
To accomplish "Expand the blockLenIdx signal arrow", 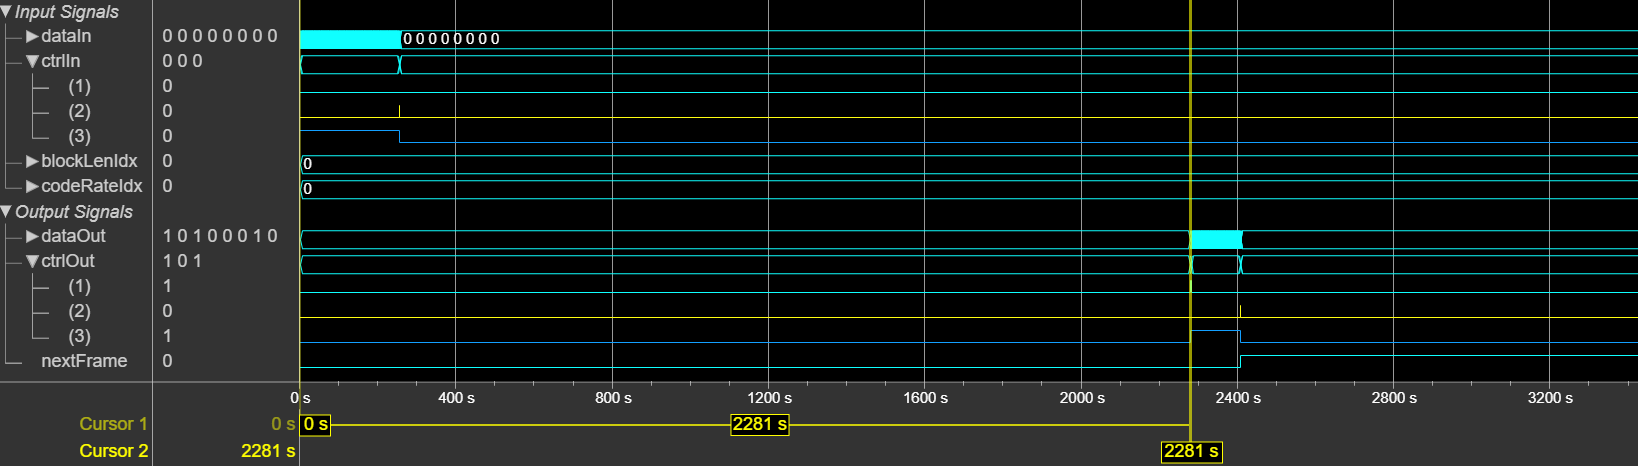I will point(32,161).
